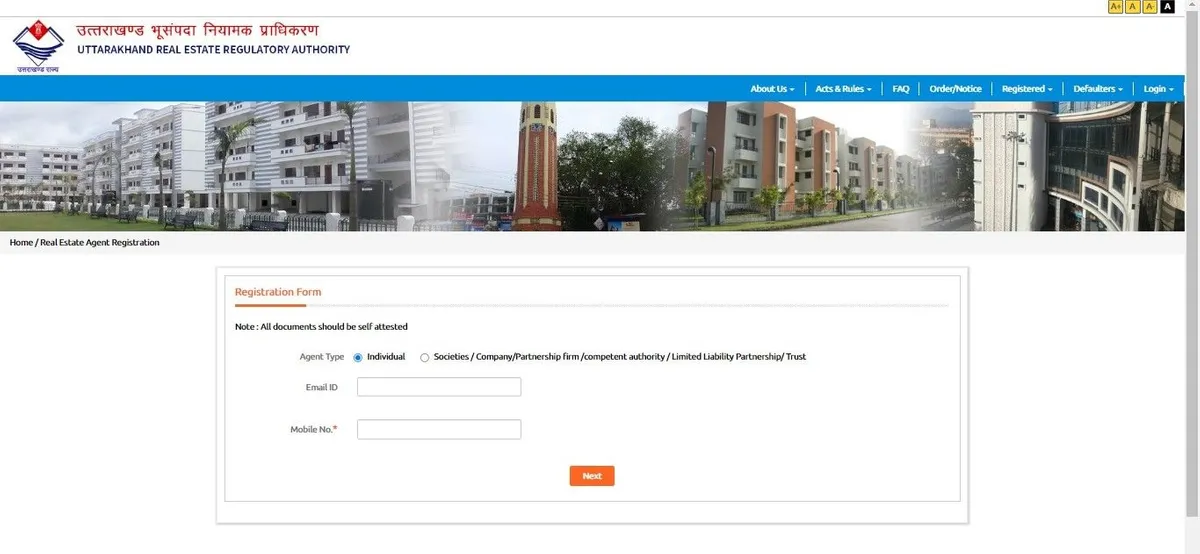Click the Uttarakhand state emblem logo

coord(37,45)
